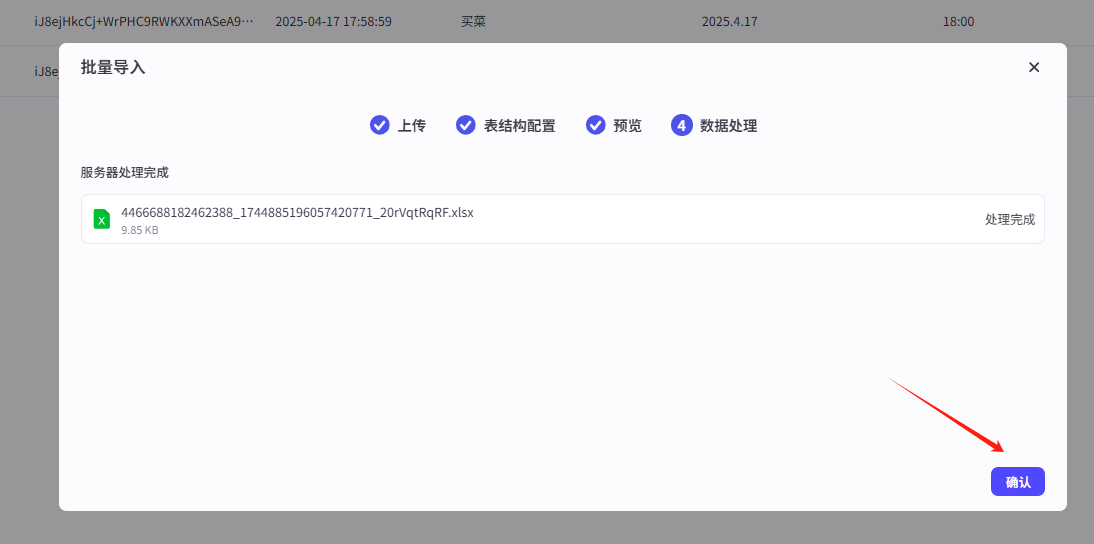Click the 处理完成 status text
Viewport: 1094px width, 544px height.
click(1010, 220)
